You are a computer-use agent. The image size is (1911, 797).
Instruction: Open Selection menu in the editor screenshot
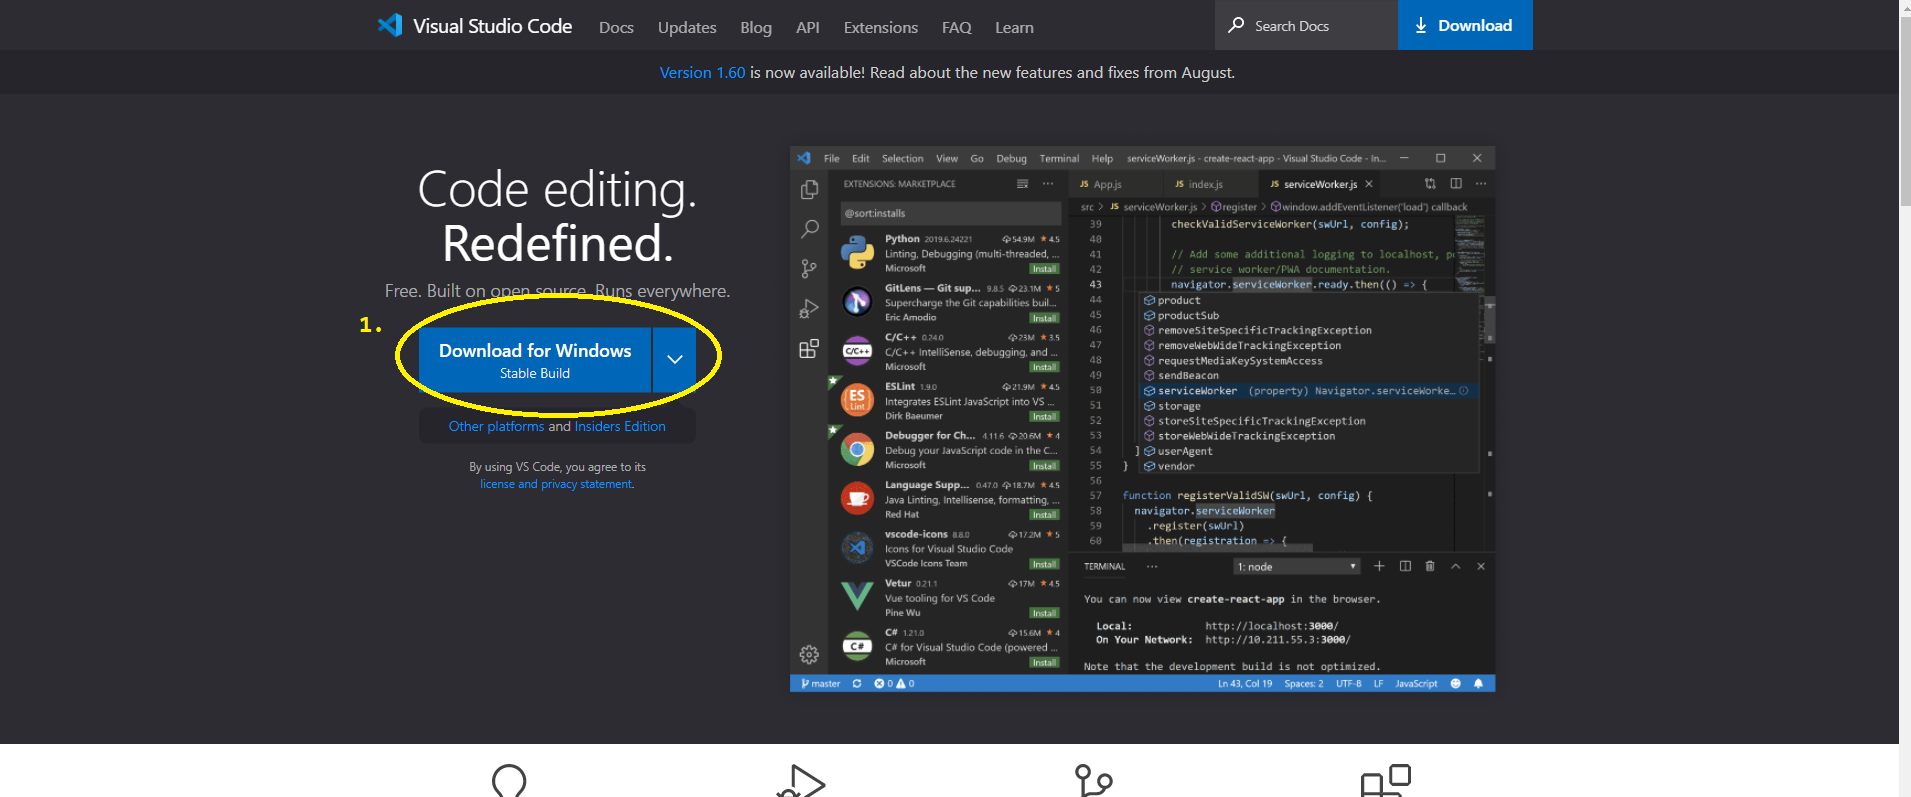903,159
